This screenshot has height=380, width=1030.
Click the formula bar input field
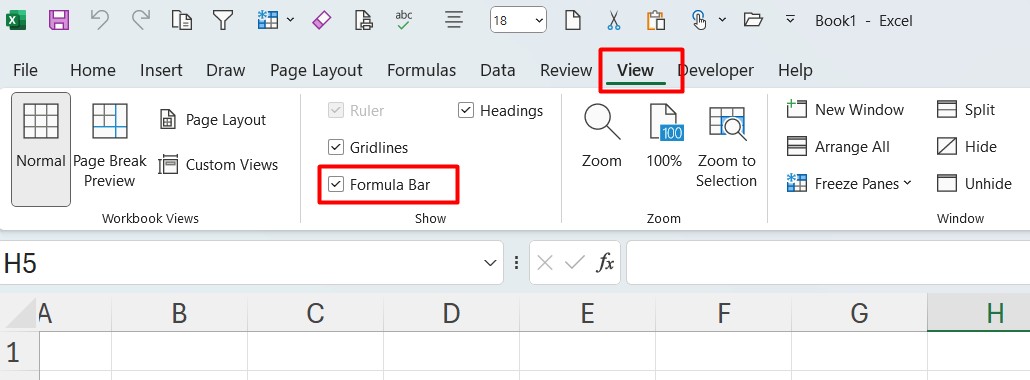pos(828,263)
